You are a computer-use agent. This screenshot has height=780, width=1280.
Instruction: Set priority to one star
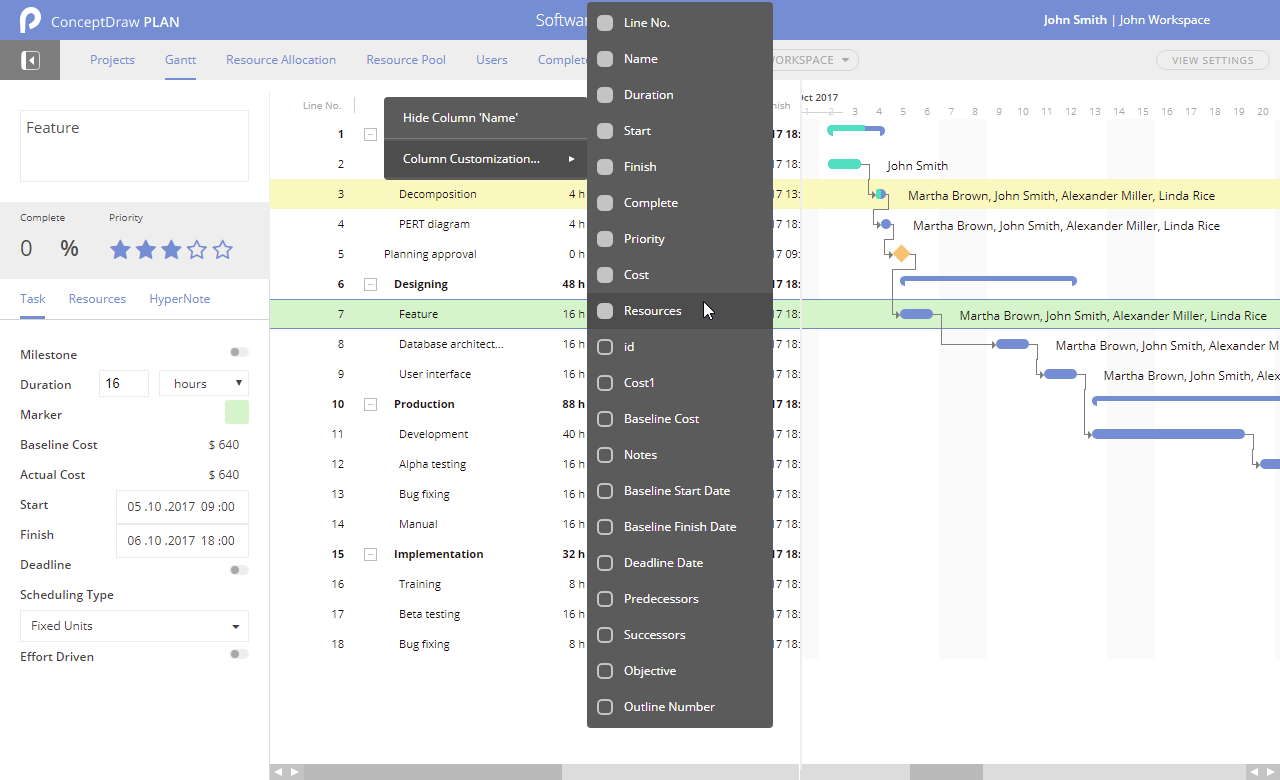(x=120, y=249)
